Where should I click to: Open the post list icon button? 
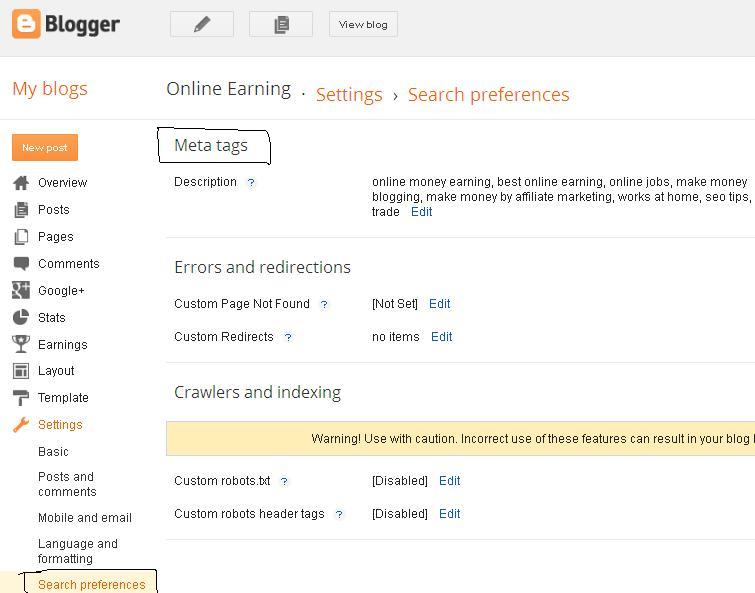point(281,24)
